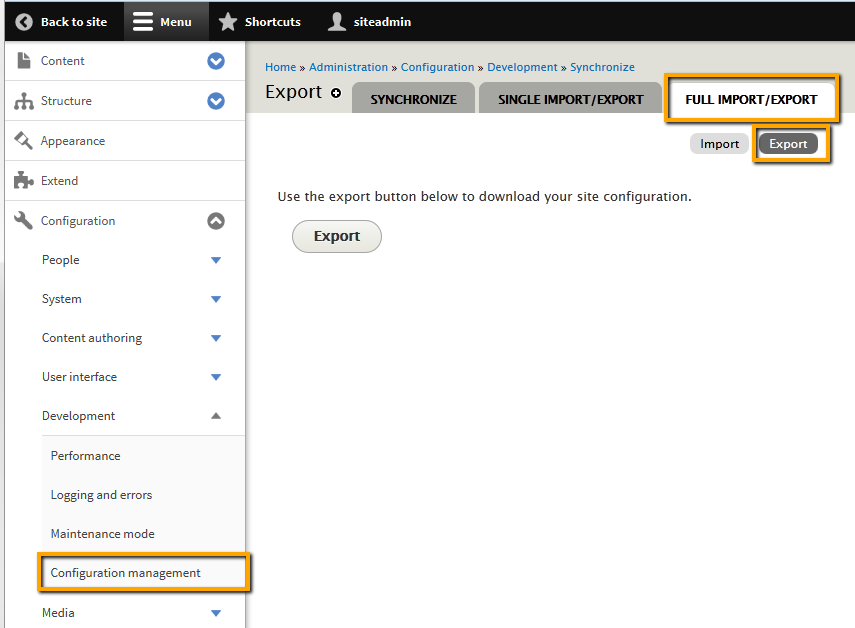The height and width of the screenshot is (628, 855).
Task: Open Development menu item
Action: click(79, 416)
